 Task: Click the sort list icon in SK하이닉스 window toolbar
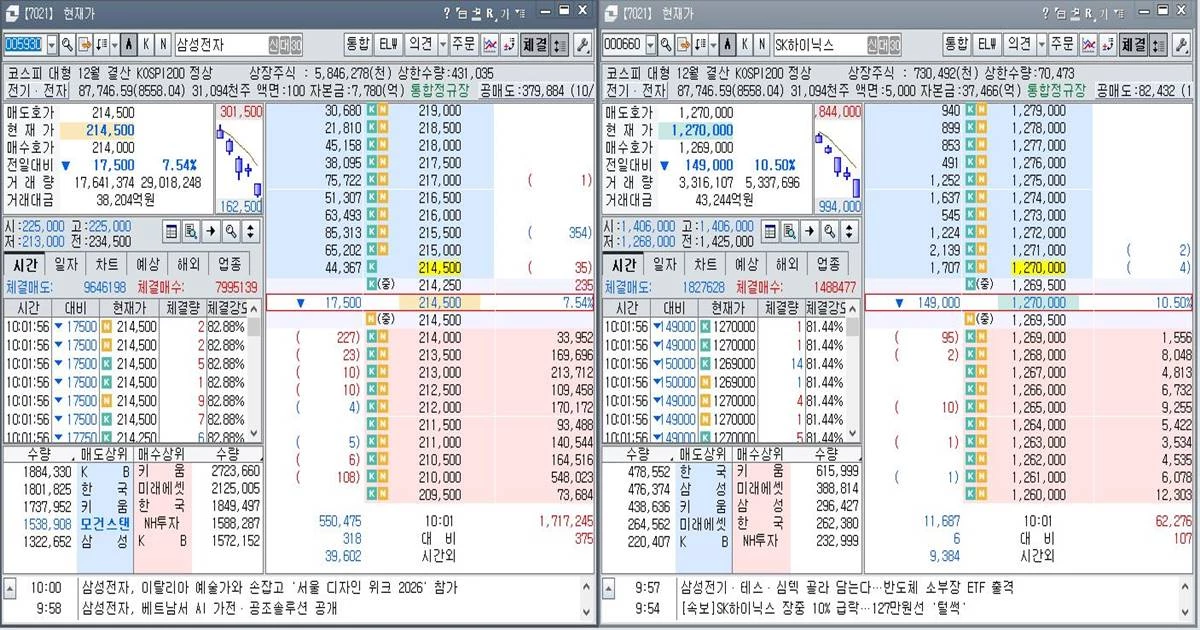pos(701,45)
